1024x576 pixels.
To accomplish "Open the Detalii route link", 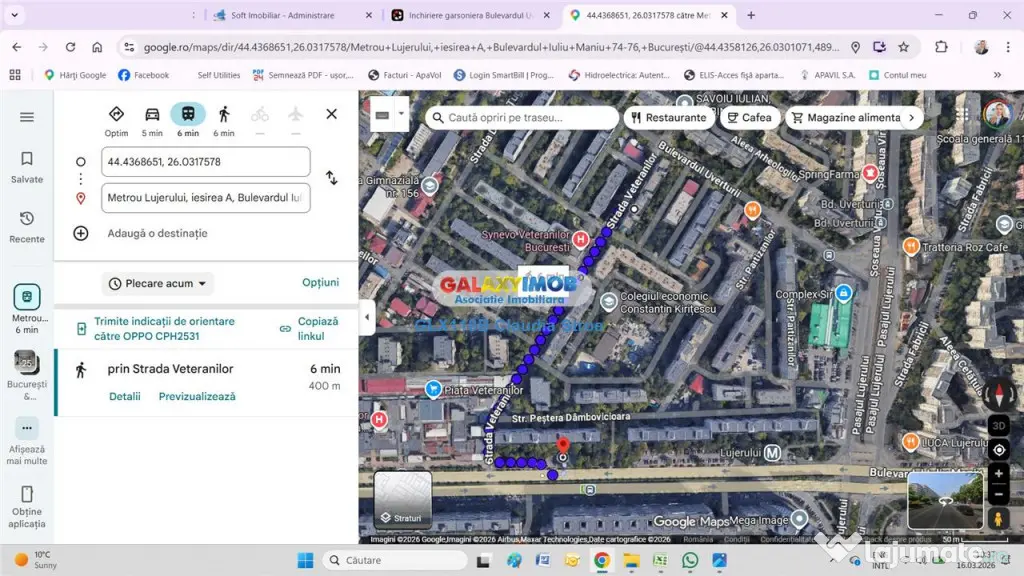I will [x=125, y=396].
